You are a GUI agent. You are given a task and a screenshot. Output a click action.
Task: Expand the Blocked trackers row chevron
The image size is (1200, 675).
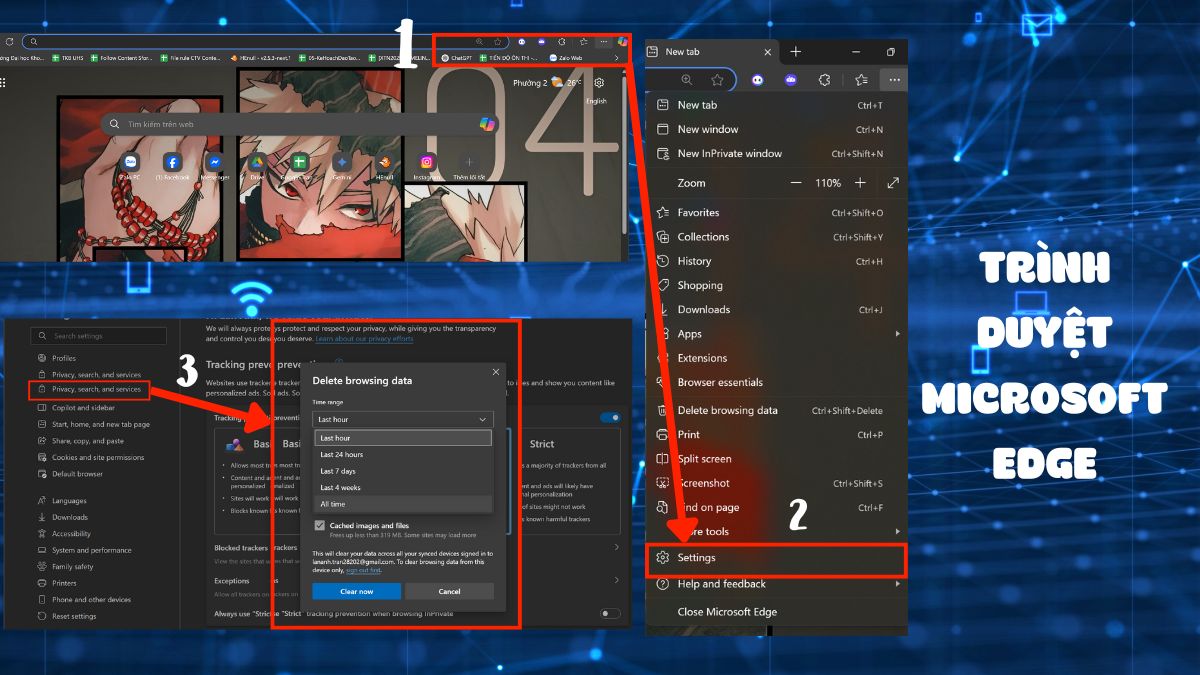pyautogui.click(x=616, y=548)
